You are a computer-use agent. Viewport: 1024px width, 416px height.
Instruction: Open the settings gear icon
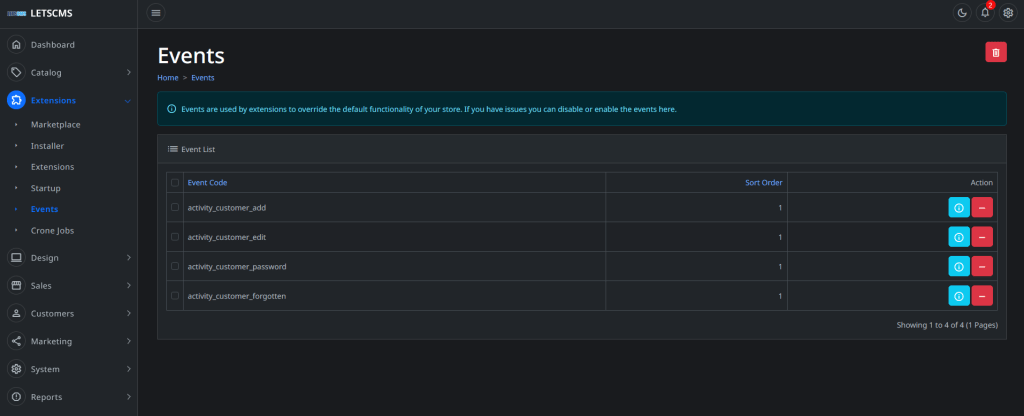tap(1008, 13)
